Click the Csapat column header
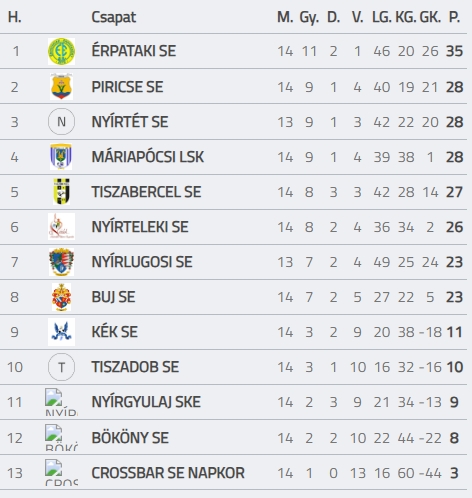The height and width of the screenshot is (498, 472). pyautogui.click(x=114, y=17)
